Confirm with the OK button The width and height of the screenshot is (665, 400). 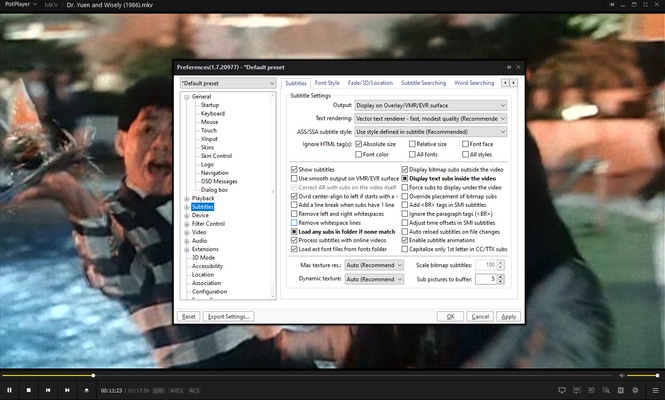[x=450, y=316]
